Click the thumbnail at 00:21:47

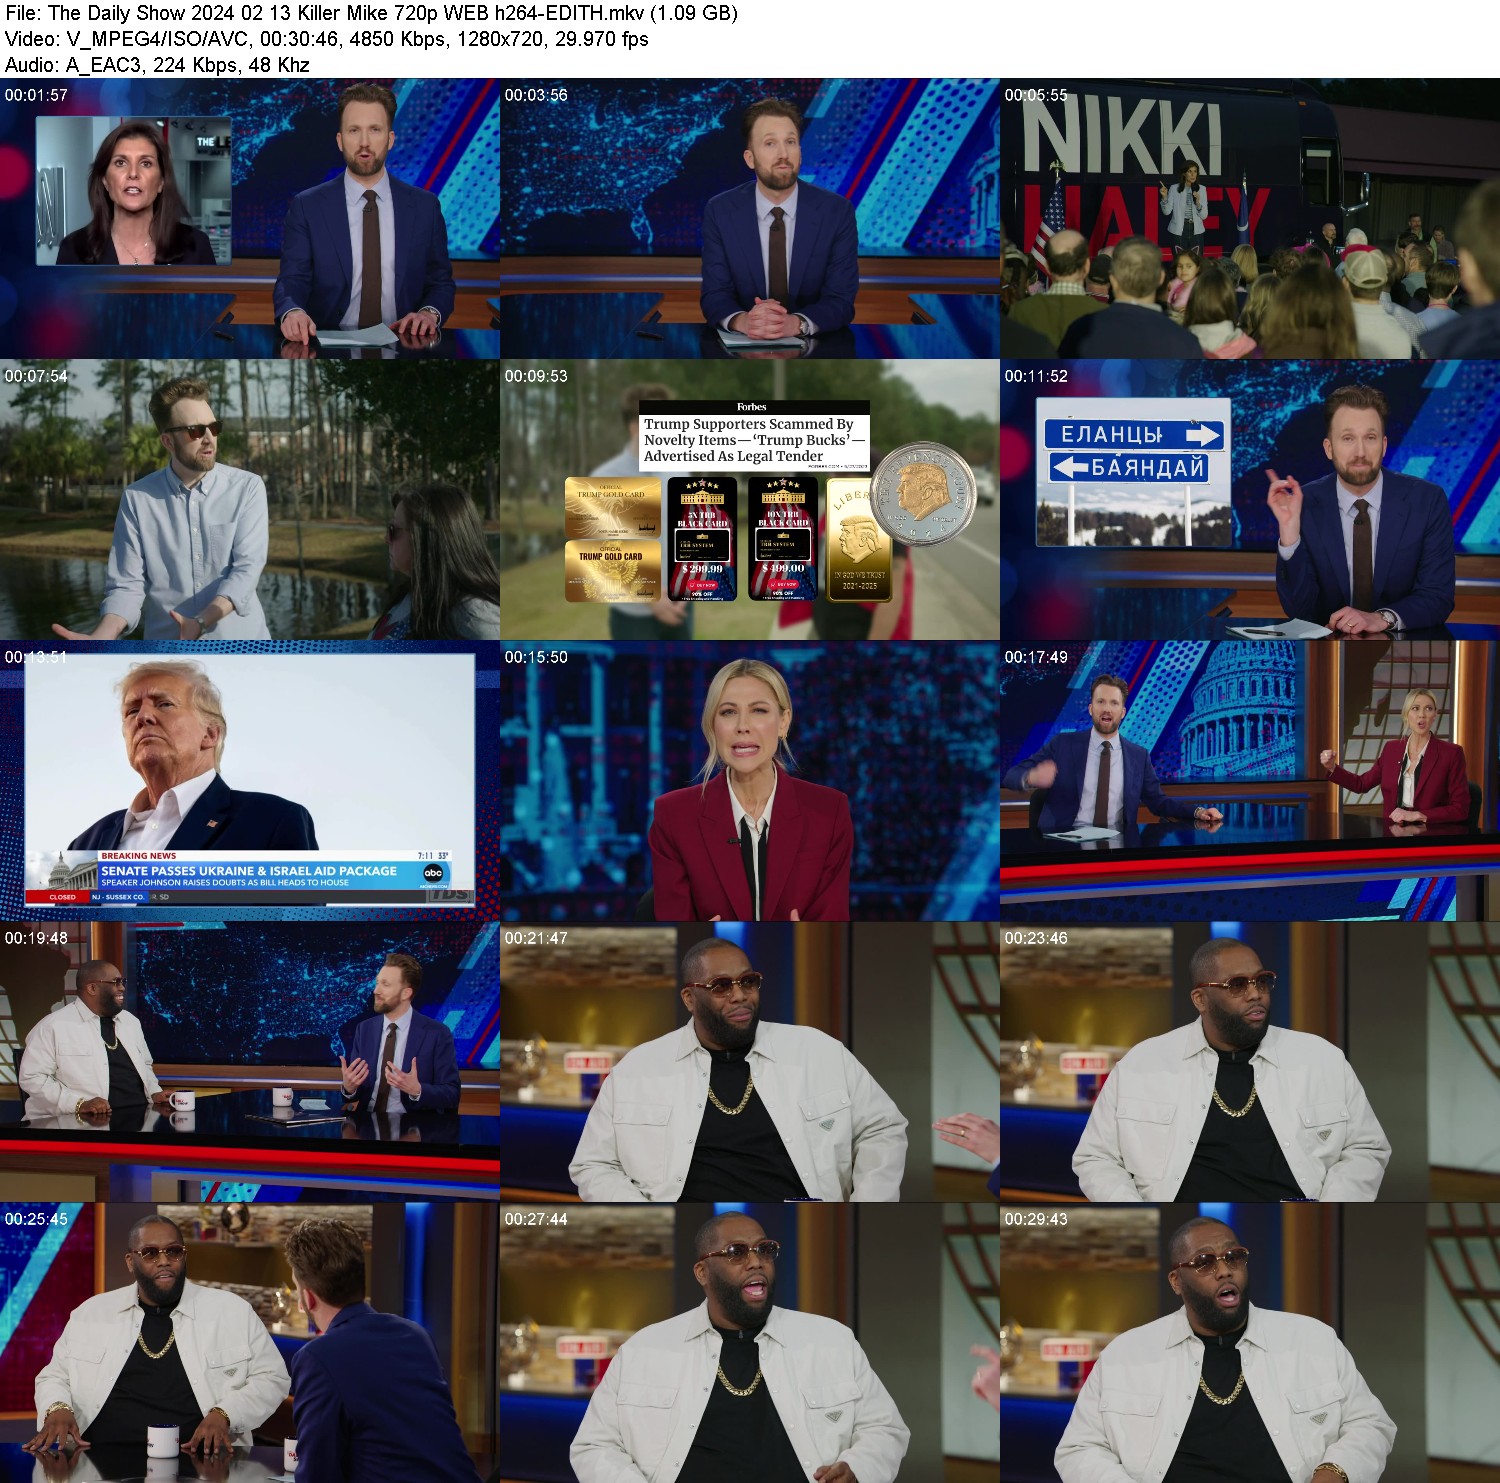pyautogui.click(x=750, y=1062)
